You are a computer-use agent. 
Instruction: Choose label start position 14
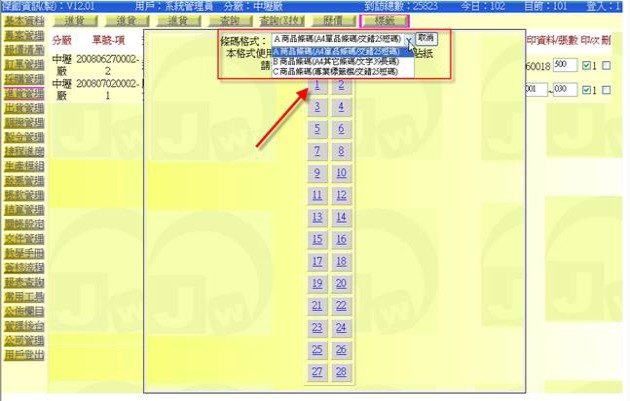tap(341, 217)
